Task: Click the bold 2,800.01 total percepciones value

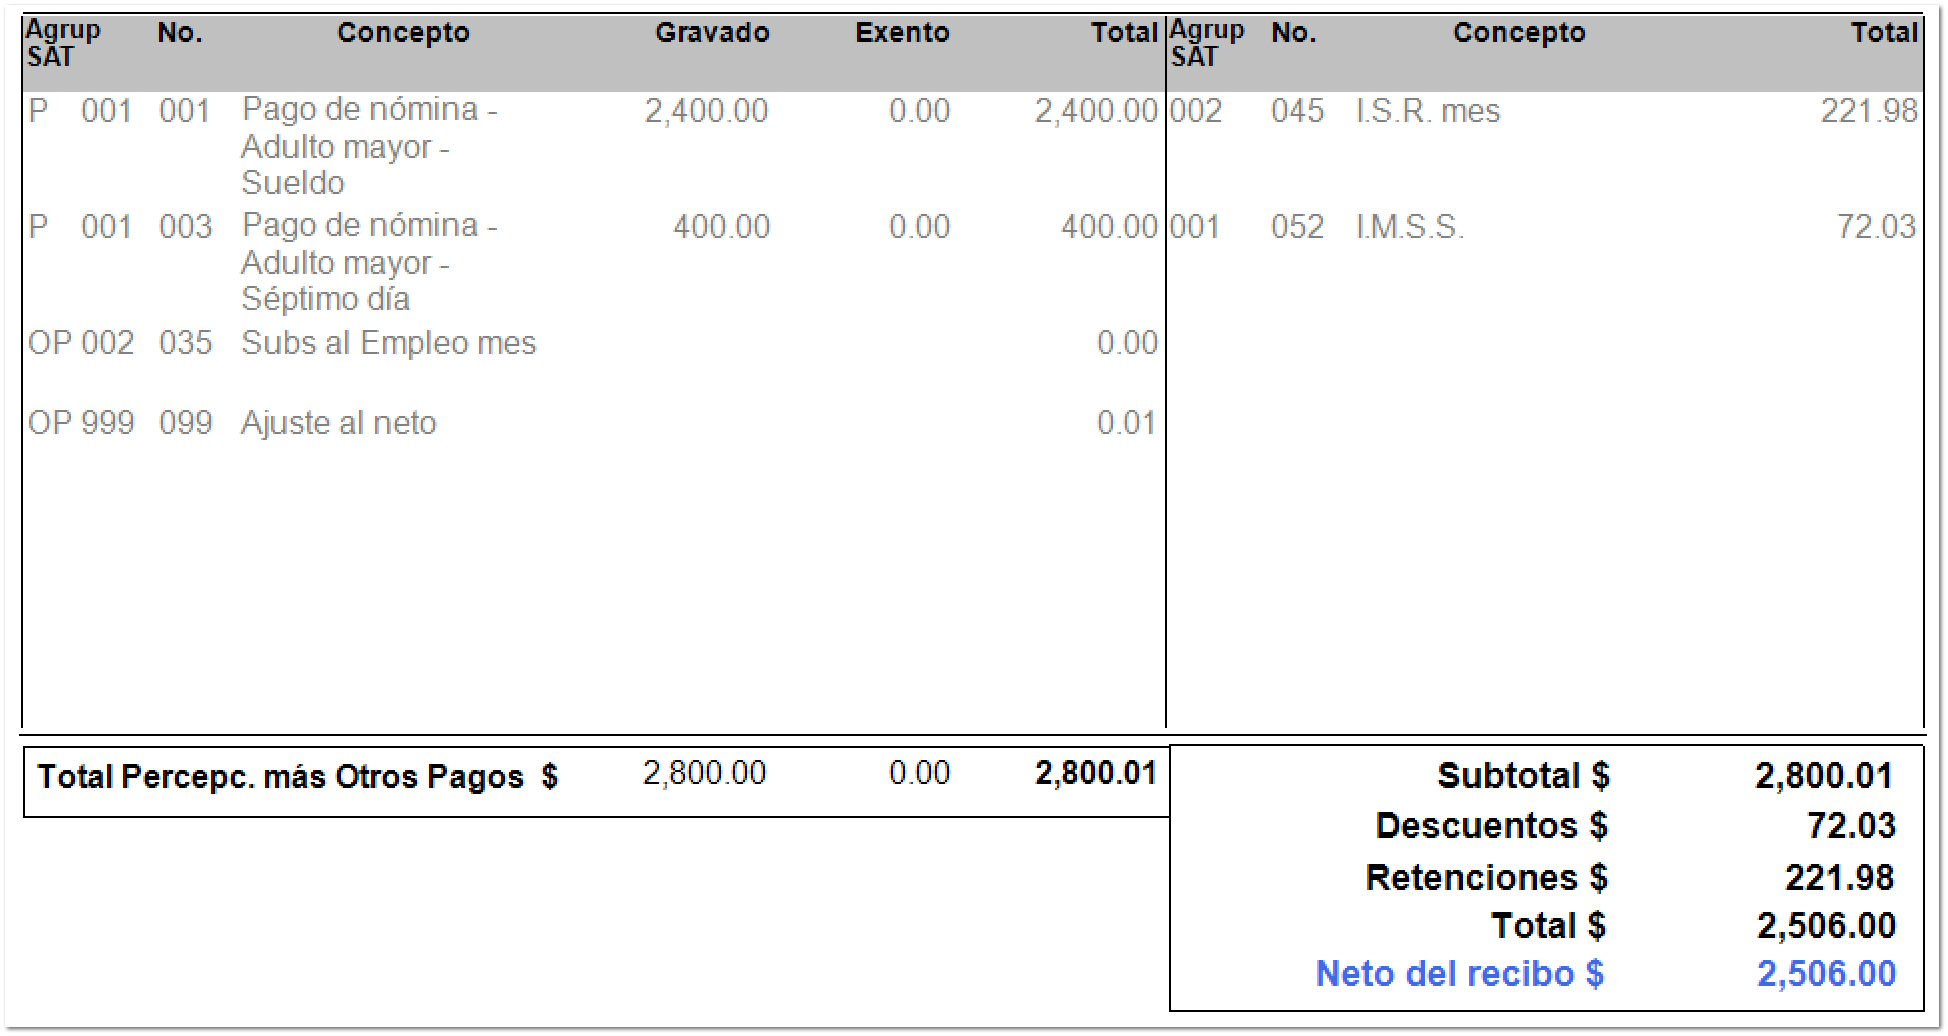Action: [x=1096, y=773]
